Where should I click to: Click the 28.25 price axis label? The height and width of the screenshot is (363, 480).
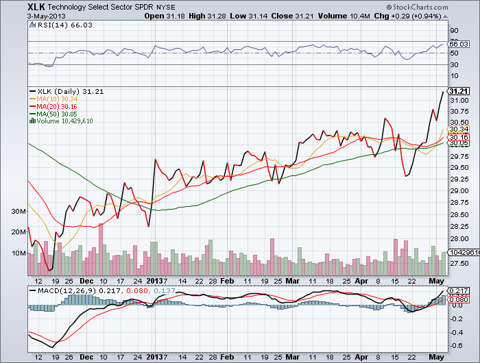click(x=459, y=227)
